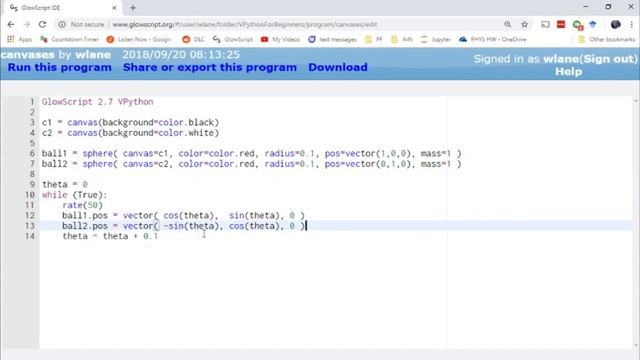Click Share or export this program
Screen dimensions: 640x360
(210, 67)
